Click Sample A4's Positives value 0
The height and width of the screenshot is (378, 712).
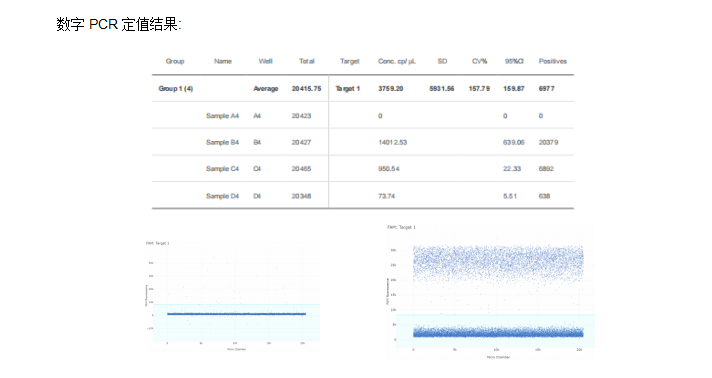pyautogui.click(x=541, y=116)
